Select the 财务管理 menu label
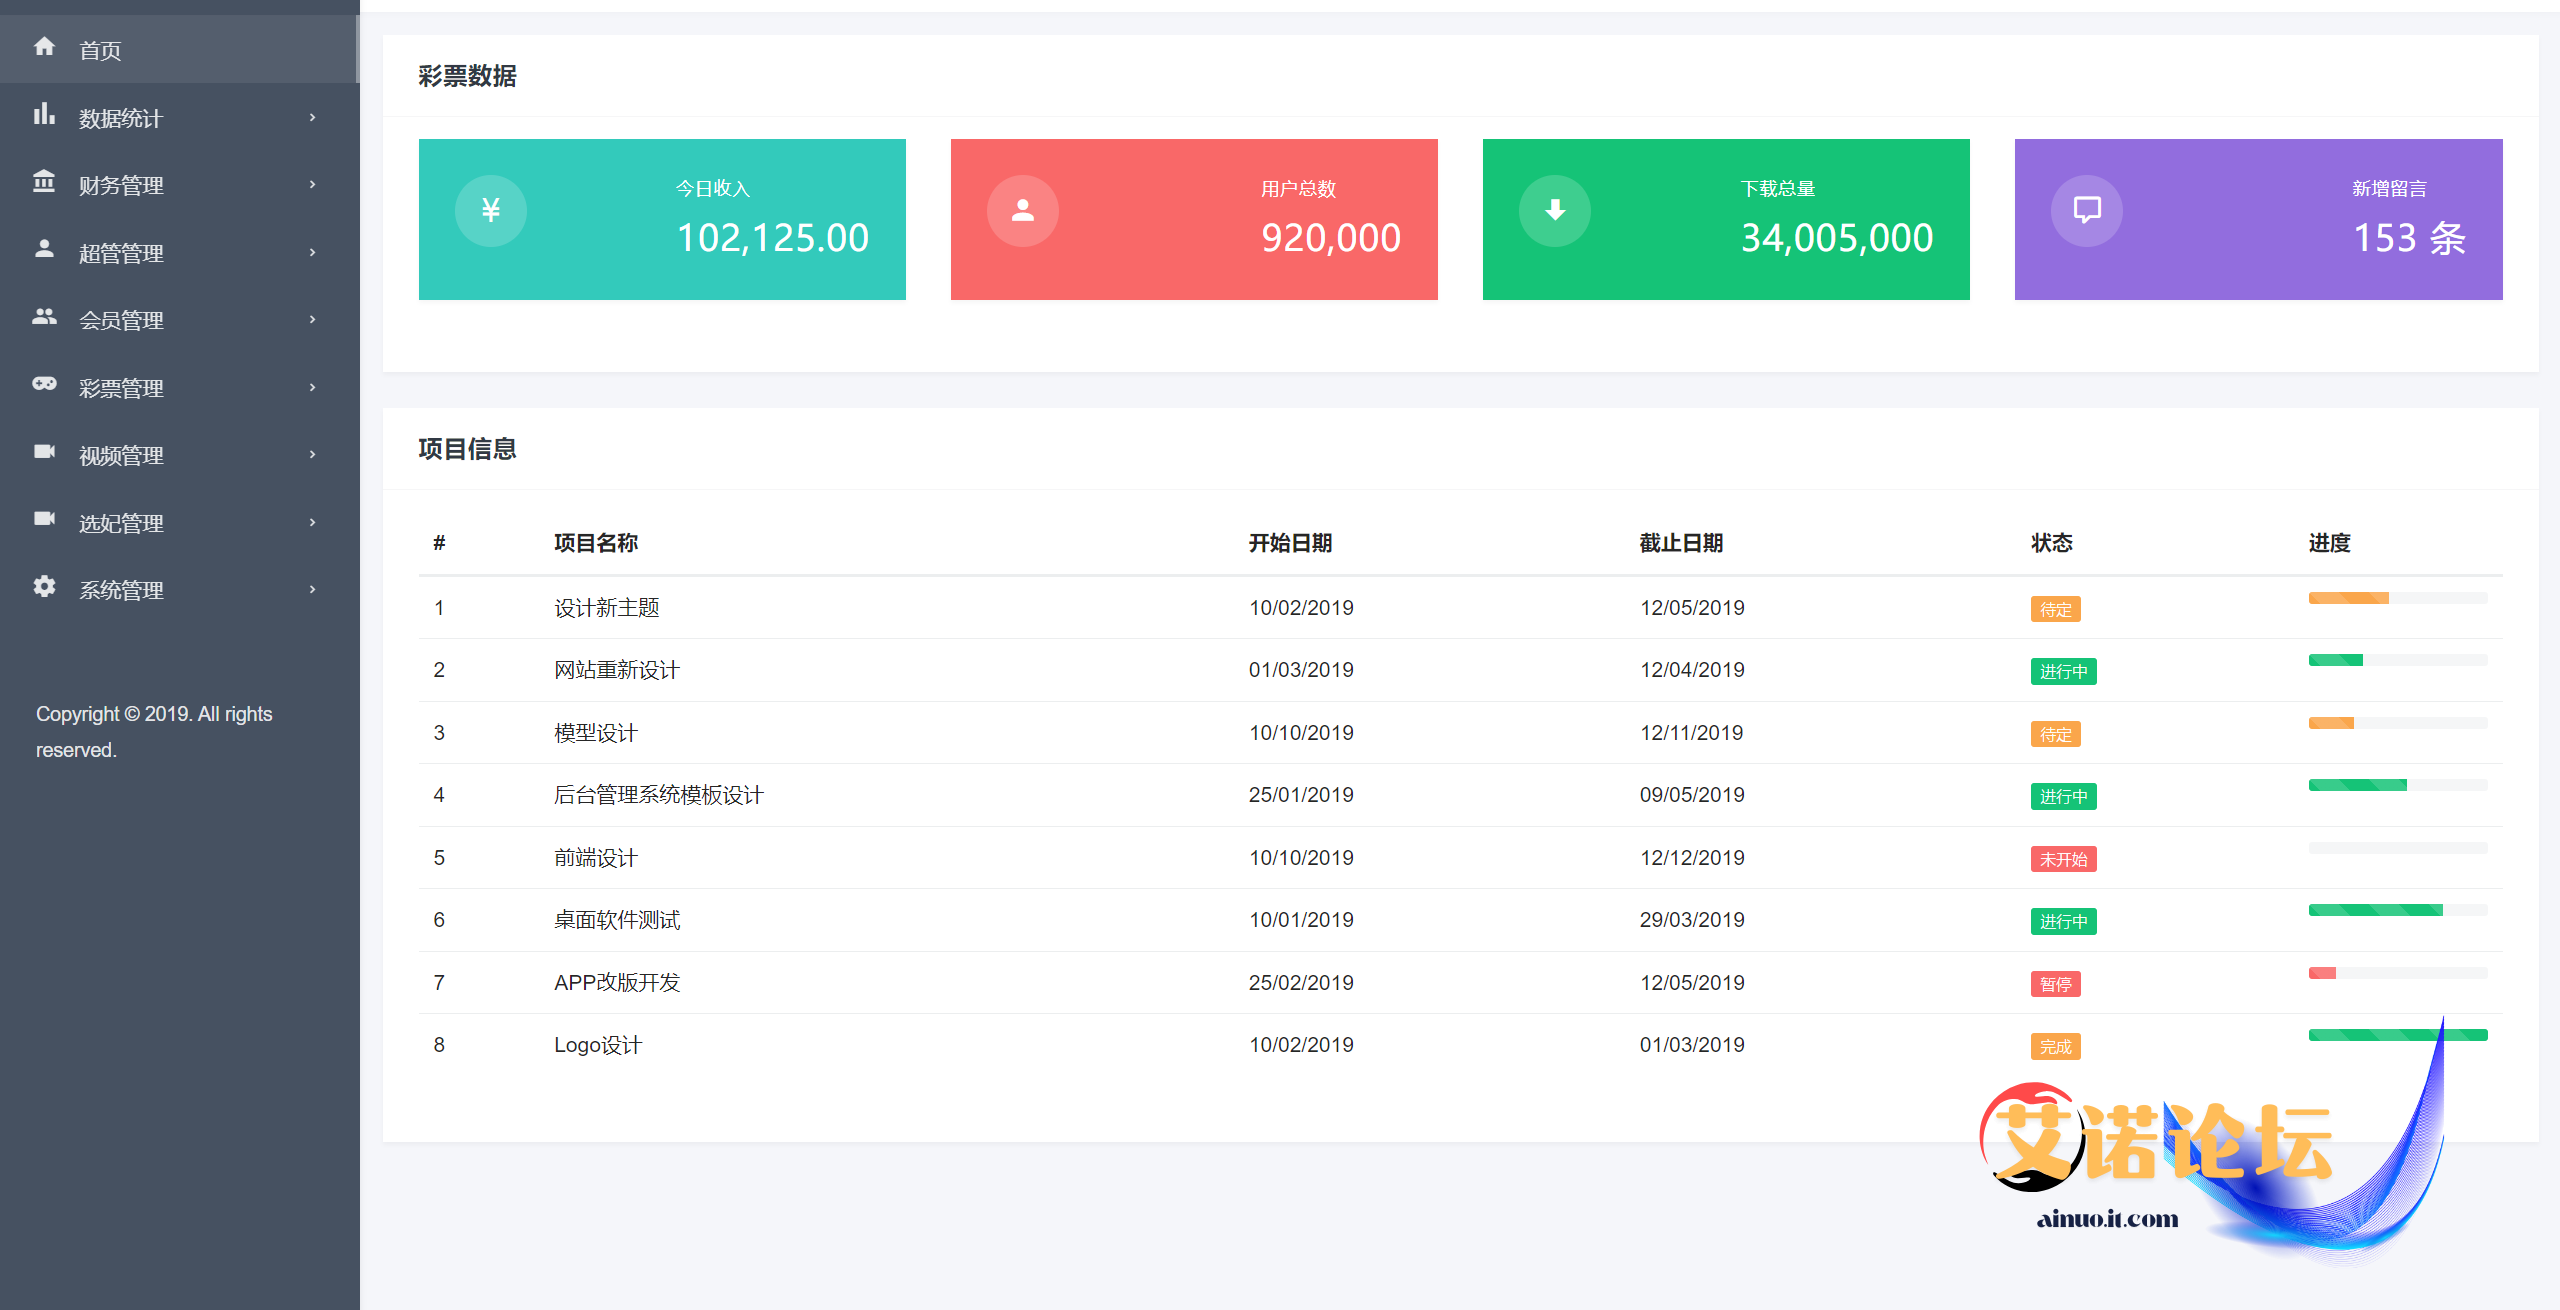 point(121,185)
